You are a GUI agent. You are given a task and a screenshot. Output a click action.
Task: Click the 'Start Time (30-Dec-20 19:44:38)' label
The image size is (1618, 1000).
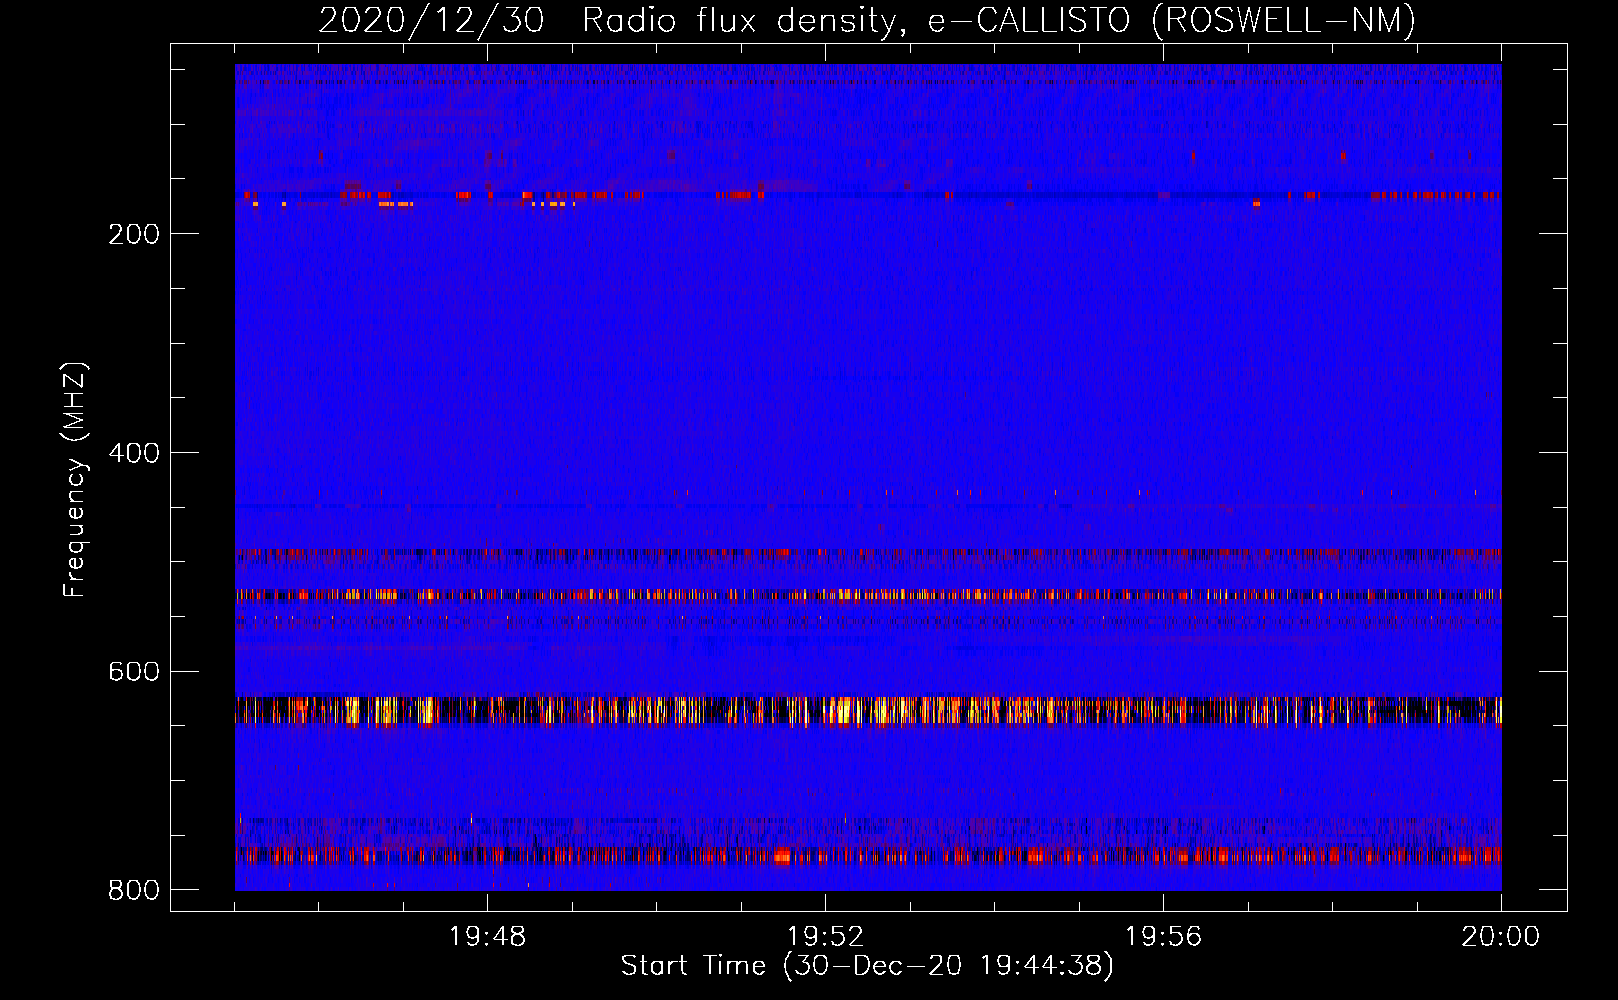point(867,966)
